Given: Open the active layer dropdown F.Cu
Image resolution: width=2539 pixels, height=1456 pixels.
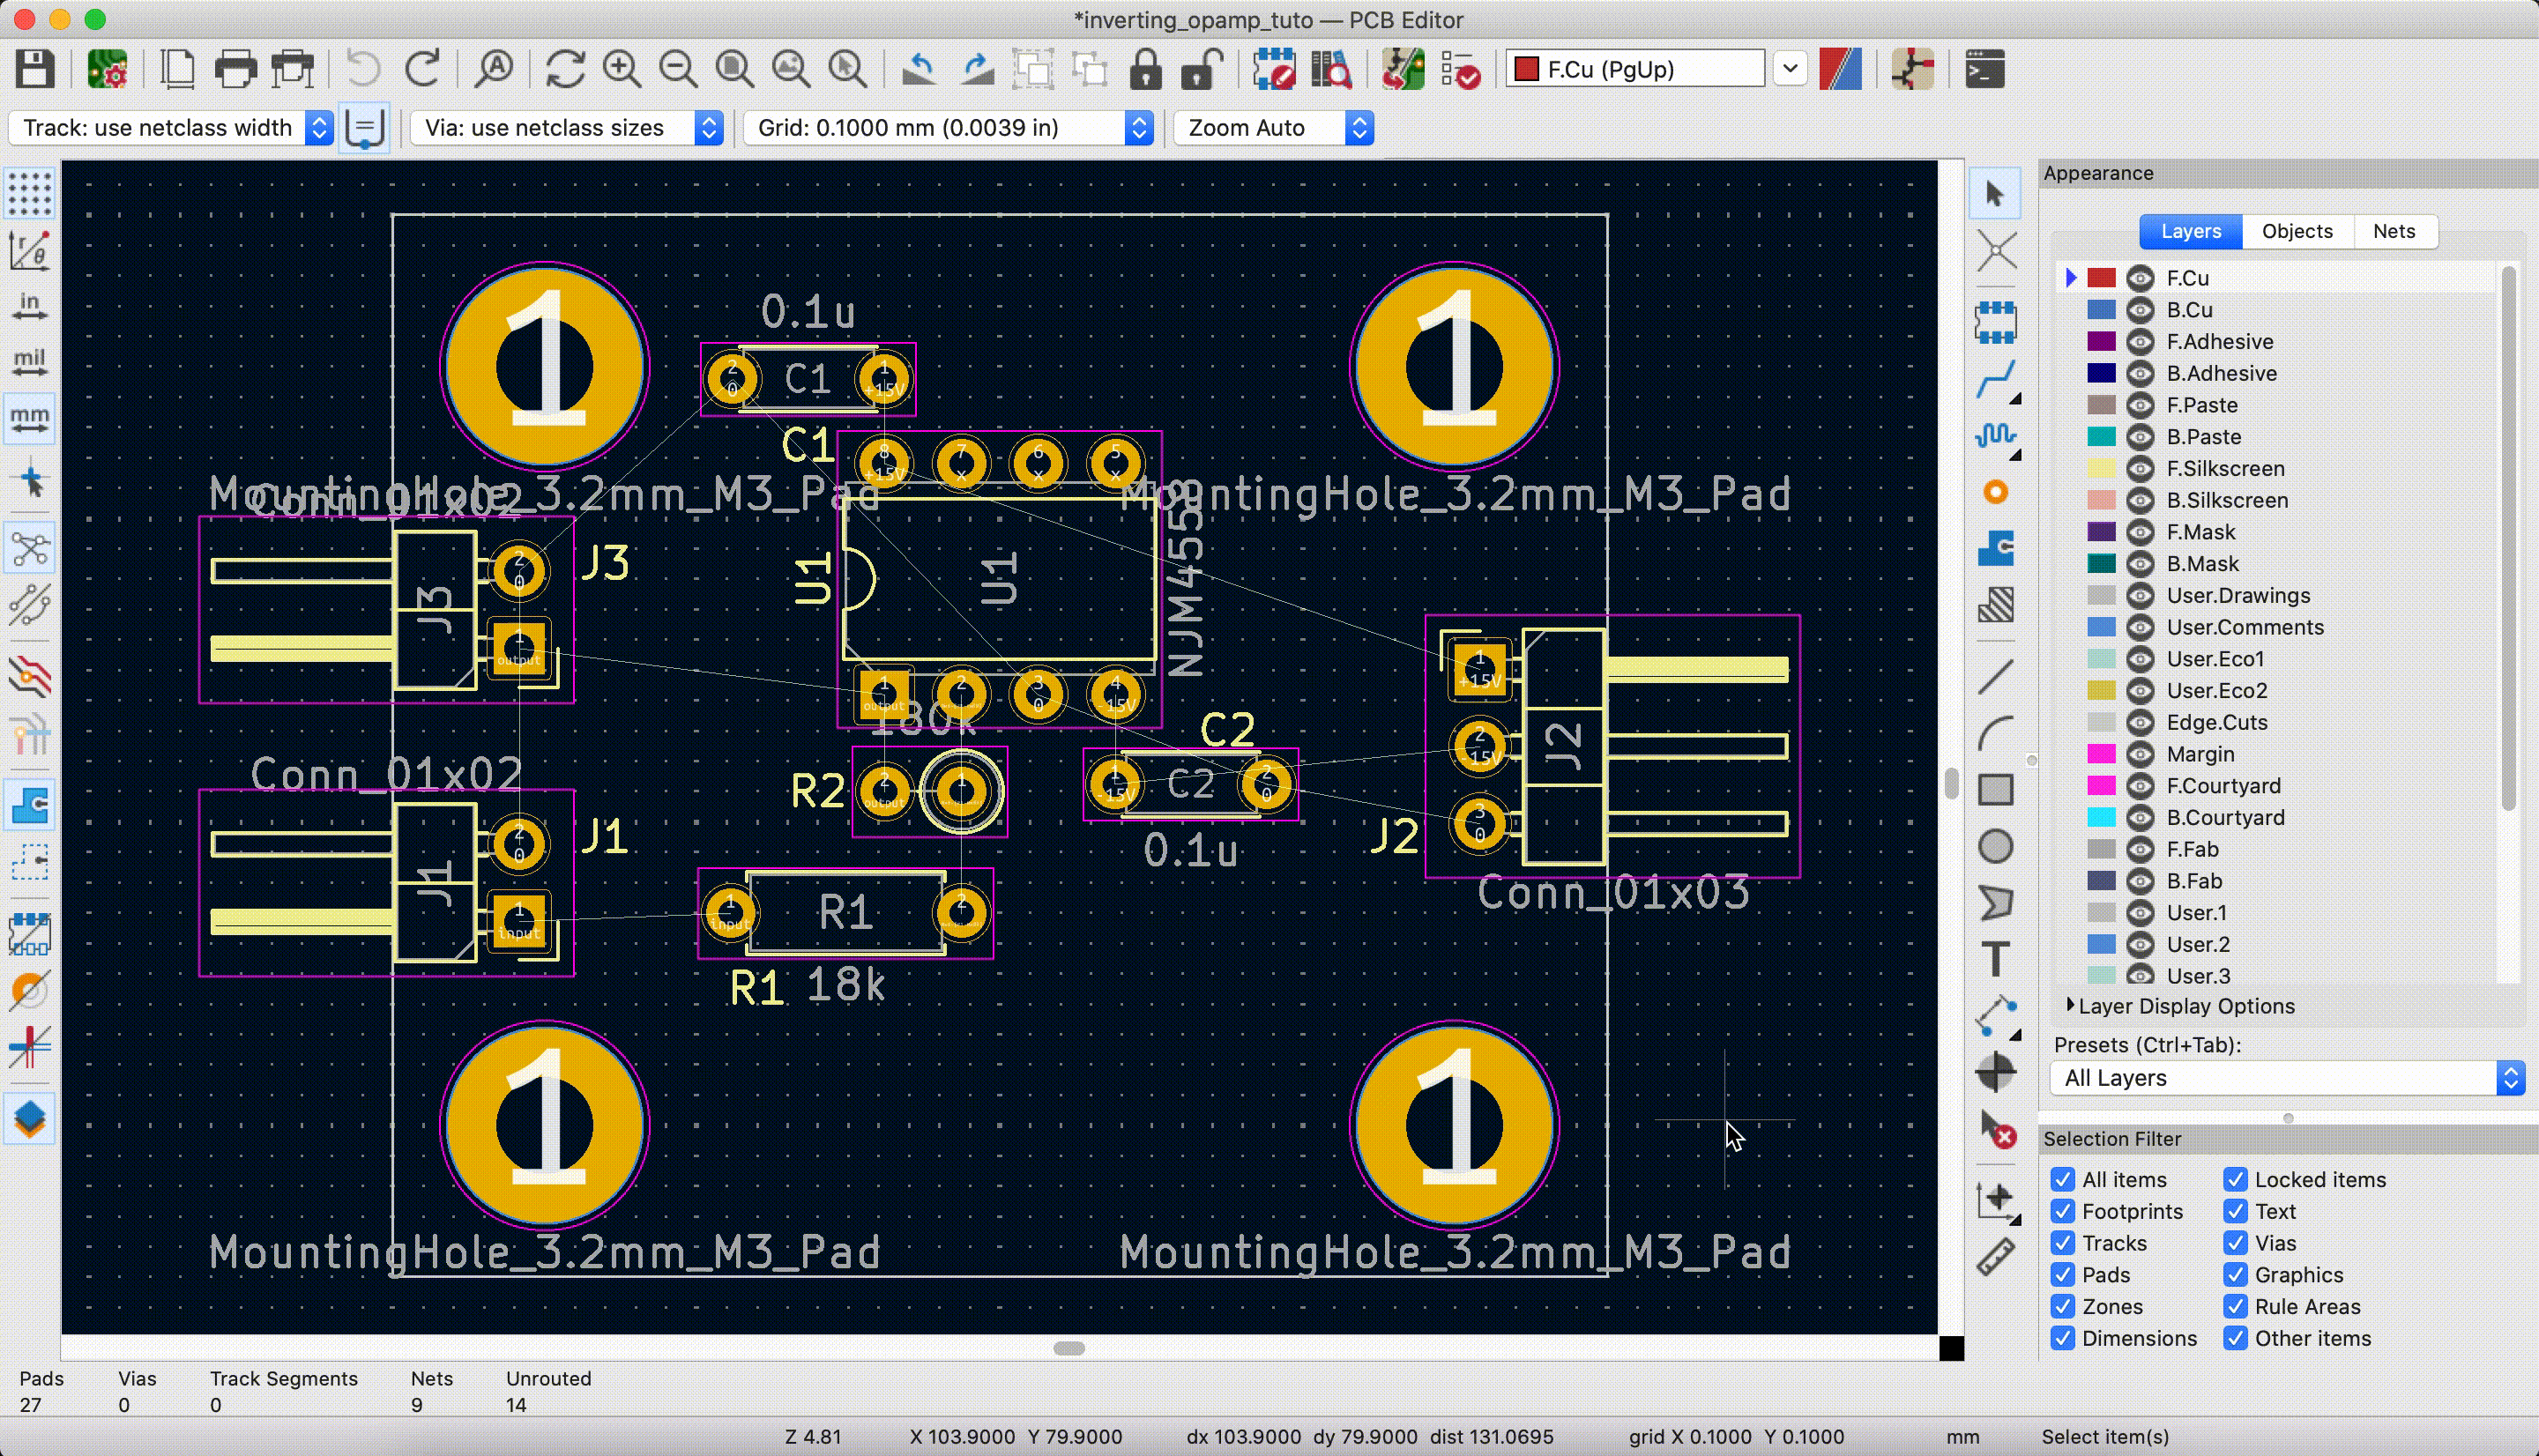Looking at the screenshot, I should tap(1791, 70).
